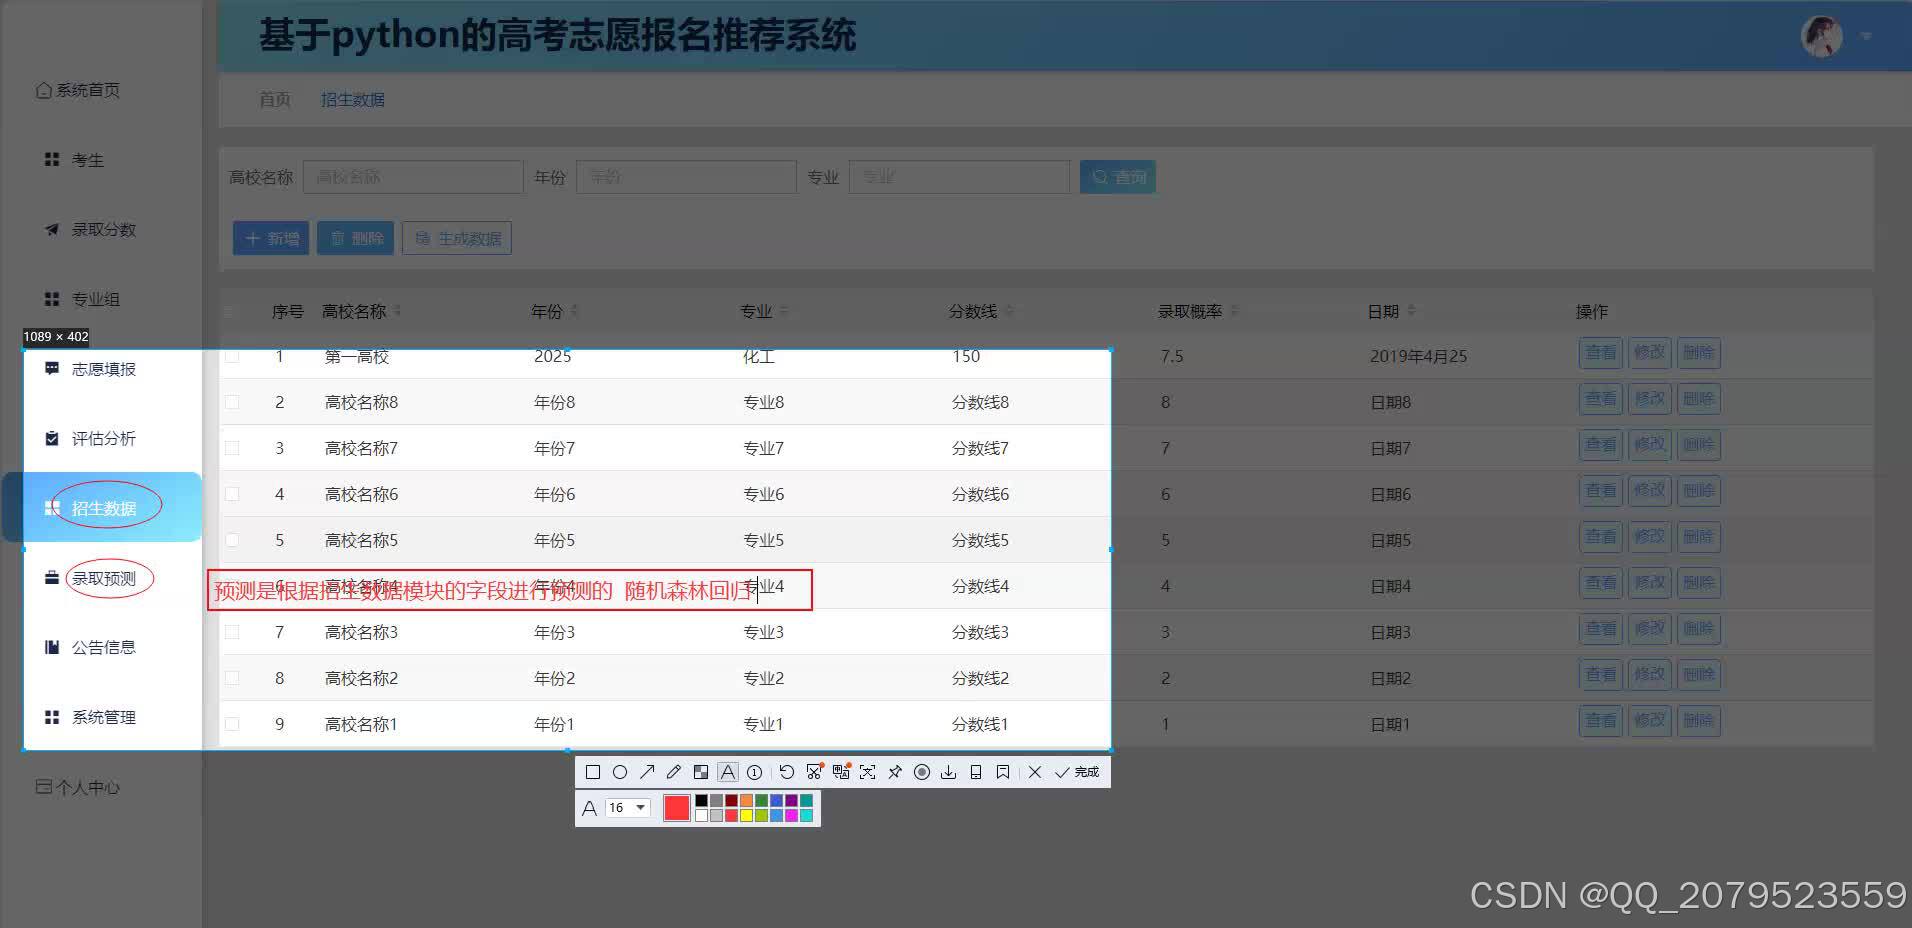The width and height of the screenshot is (1912, 928).
Task: Select the text annotation tool
Action: coord(728,772)
